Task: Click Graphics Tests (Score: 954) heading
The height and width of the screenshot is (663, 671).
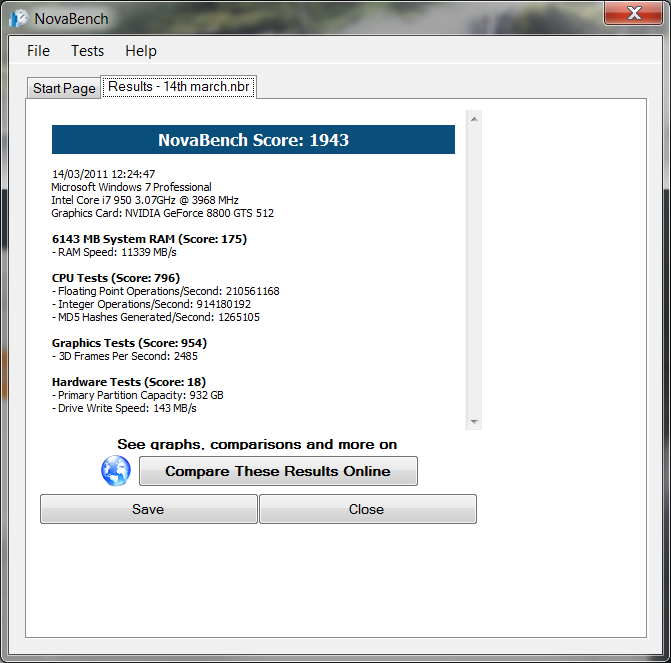Action: (x=129, y=343)
